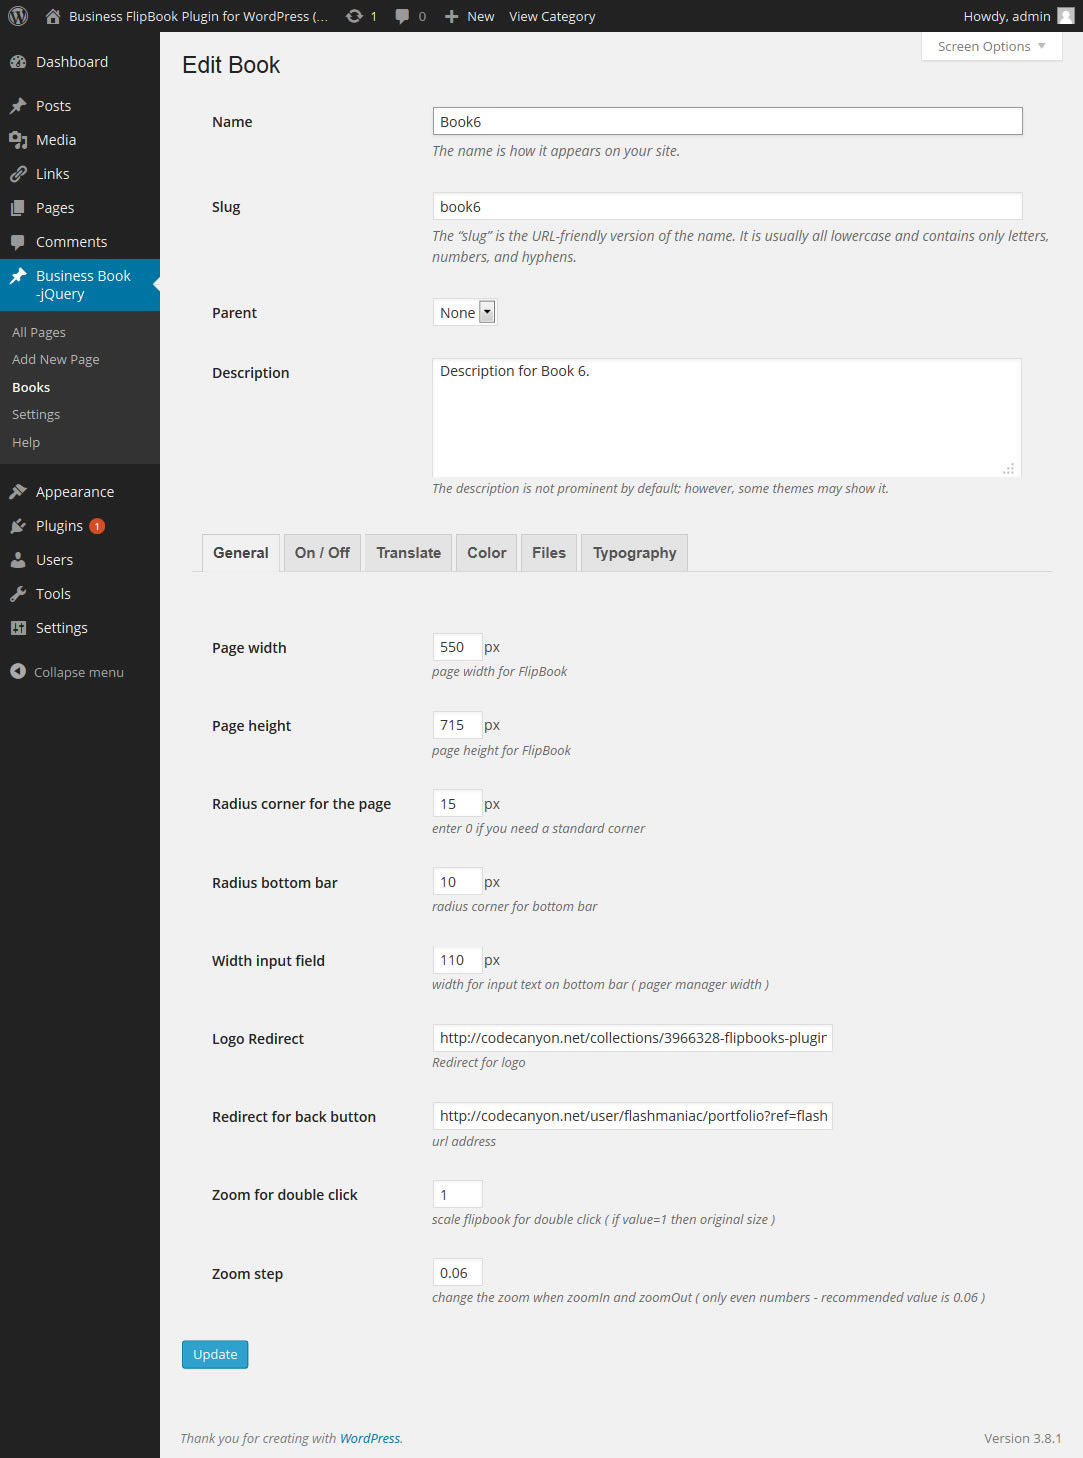1083x1458 pixels.
Task: Expand the Screen Options panel
Action: [990, 46]
